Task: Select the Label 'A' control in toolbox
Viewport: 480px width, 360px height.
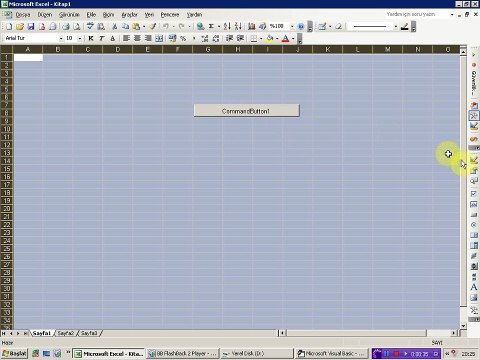Action: click(x=474, y=287)
